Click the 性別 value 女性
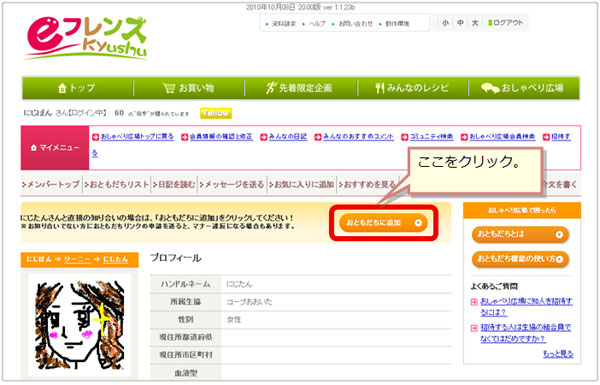This screenshot has width=600, height=385. click(234, 320)
